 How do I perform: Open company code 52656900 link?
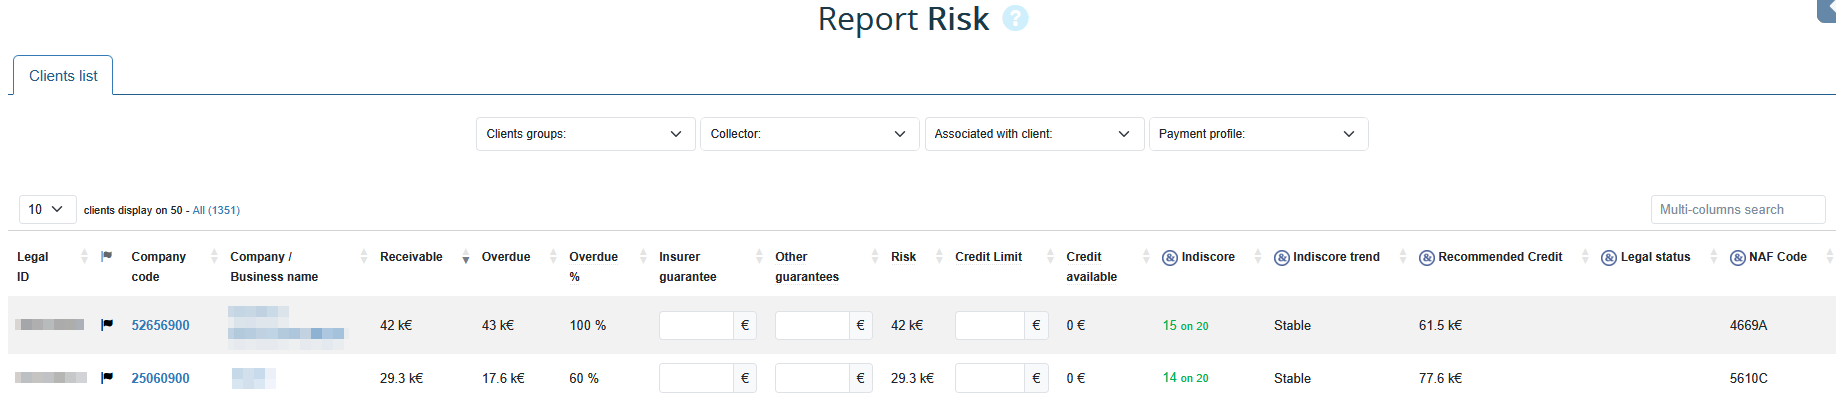click(160, 325)
